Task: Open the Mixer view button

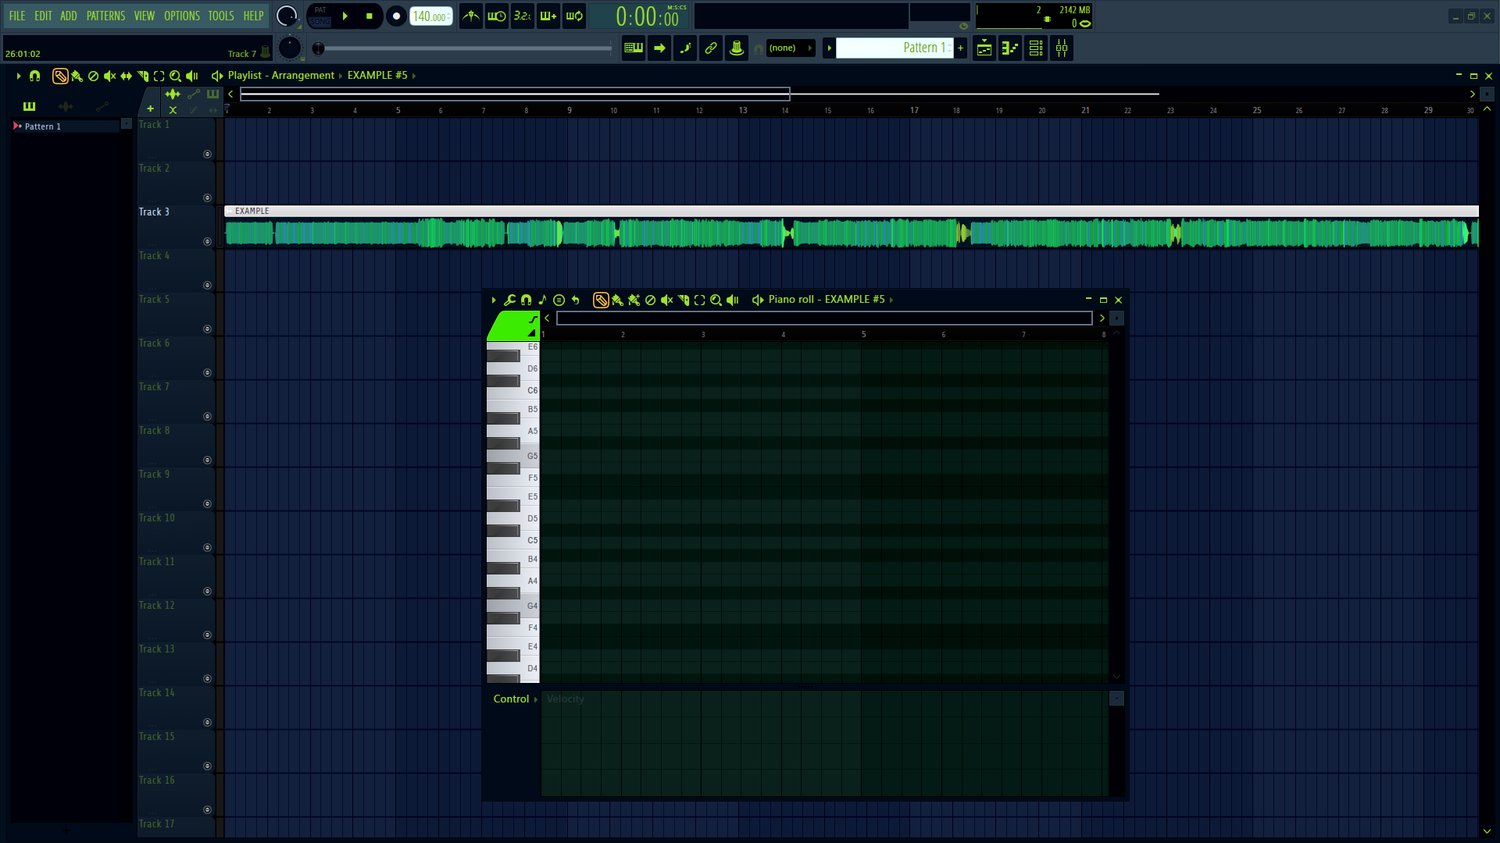Action: point(1061,47)
